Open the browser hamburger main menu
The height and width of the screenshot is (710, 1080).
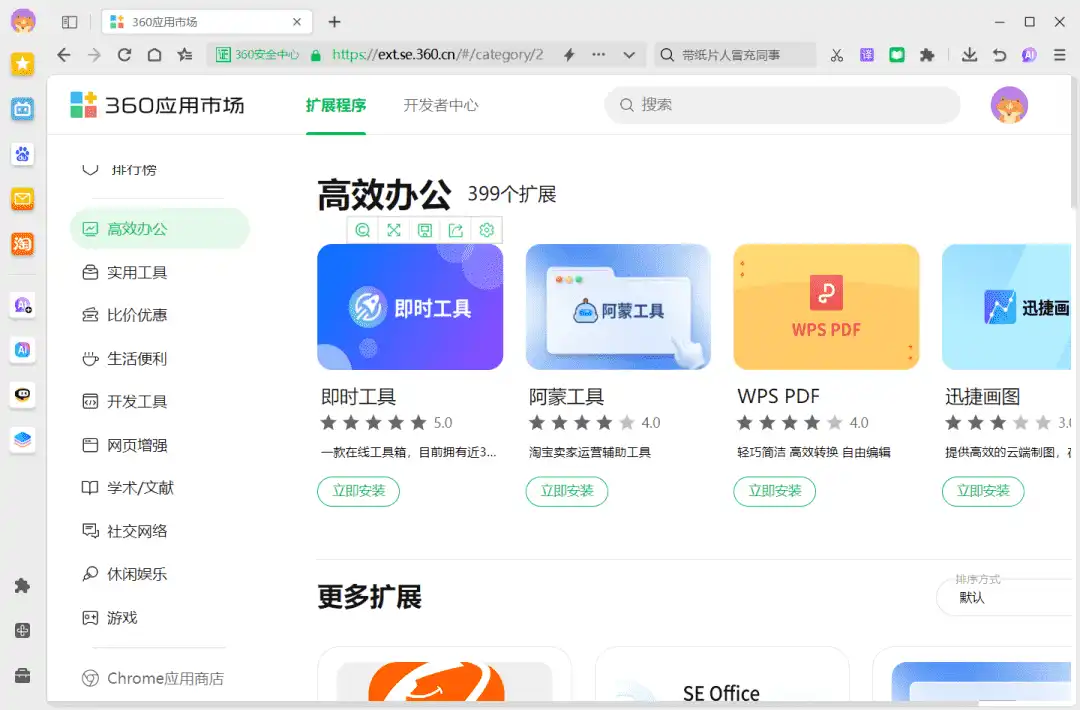click(1059, 55)
